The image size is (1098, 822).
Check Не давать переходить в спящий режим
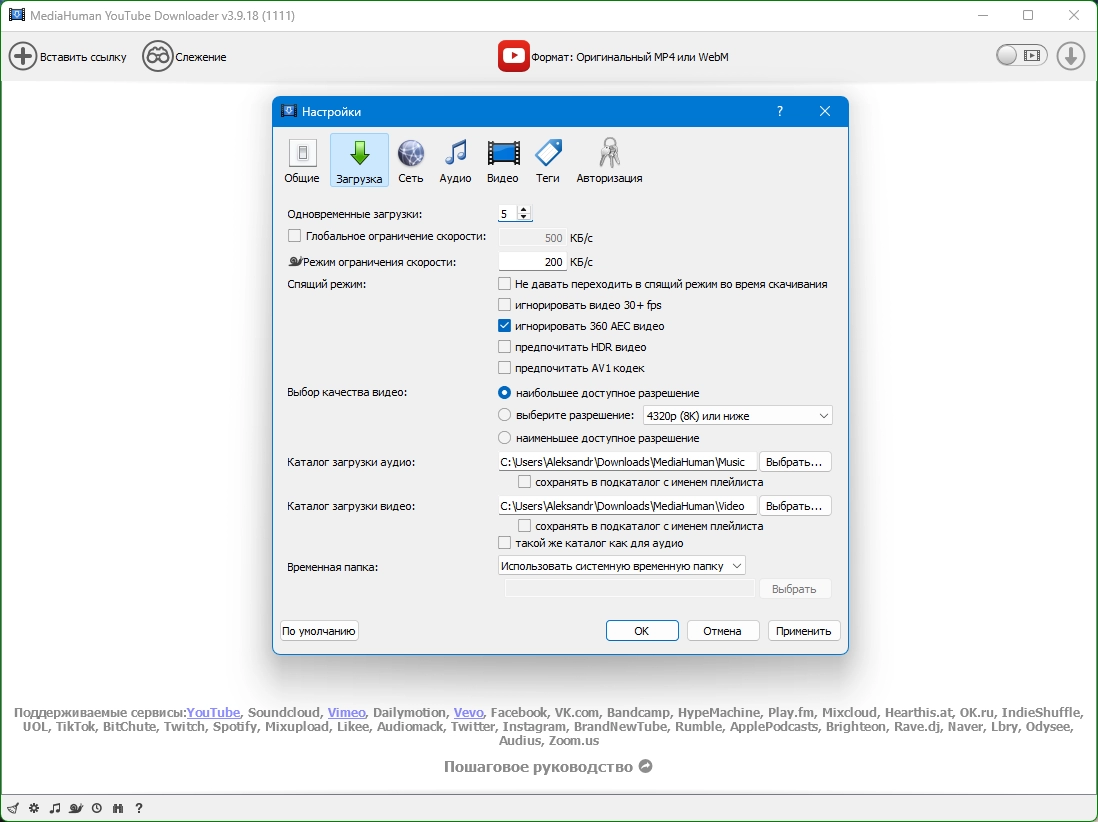click(504, 284)
